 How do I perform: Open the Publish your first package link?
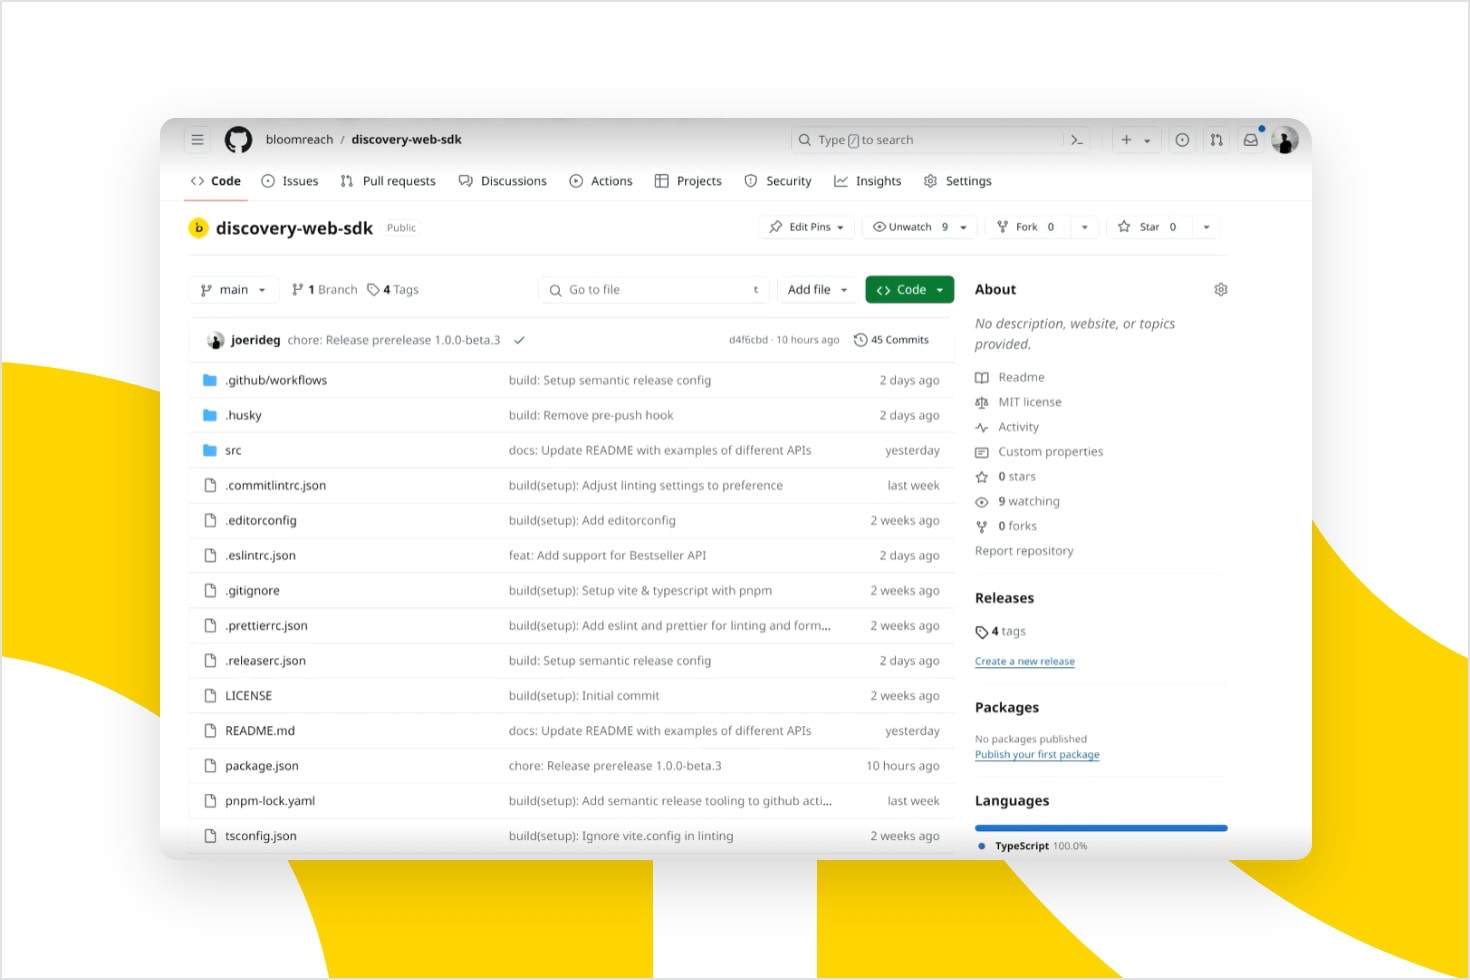tap(1037, 754)
